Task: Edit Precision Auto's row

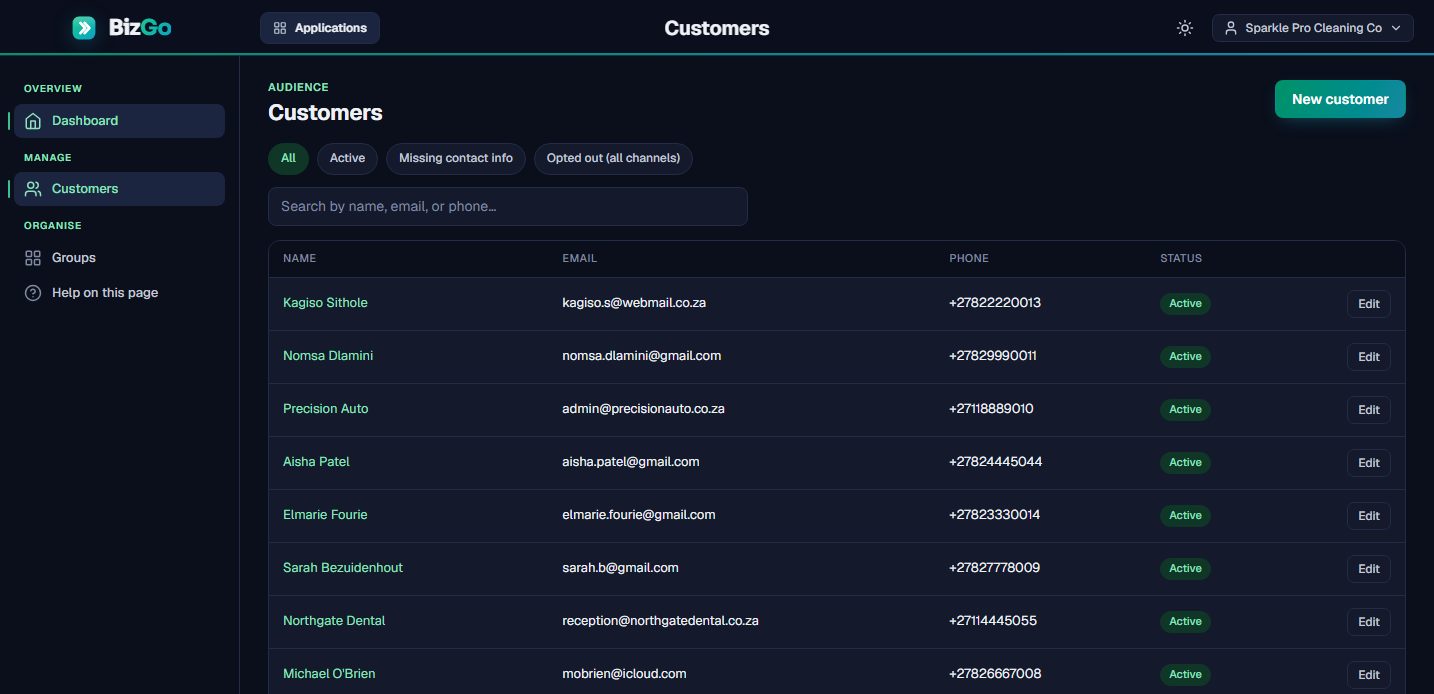Action: pyautogui.click(x=1369, y=410)
